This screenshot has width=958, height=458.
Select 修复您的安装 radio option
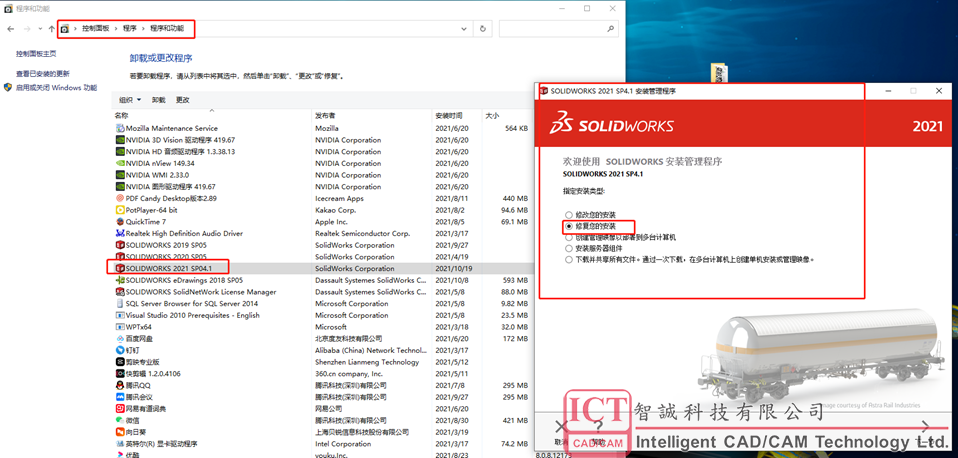(569, 226)
